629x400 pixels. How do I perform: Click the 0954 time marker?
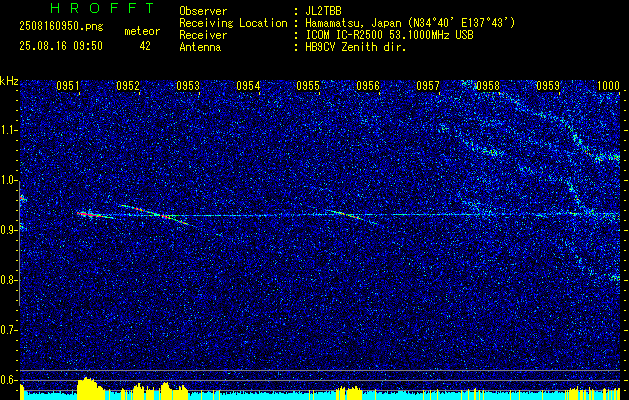tap(248, 86)
